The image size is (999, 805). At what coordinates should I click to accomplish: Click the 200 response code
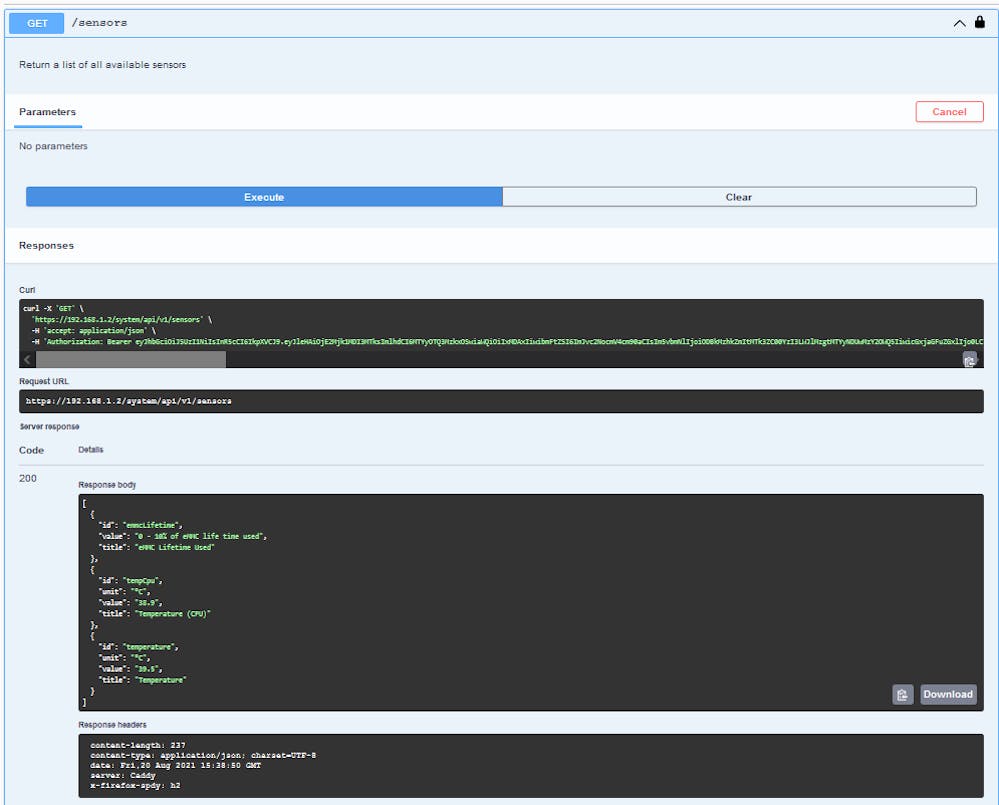tap(28, 478)
